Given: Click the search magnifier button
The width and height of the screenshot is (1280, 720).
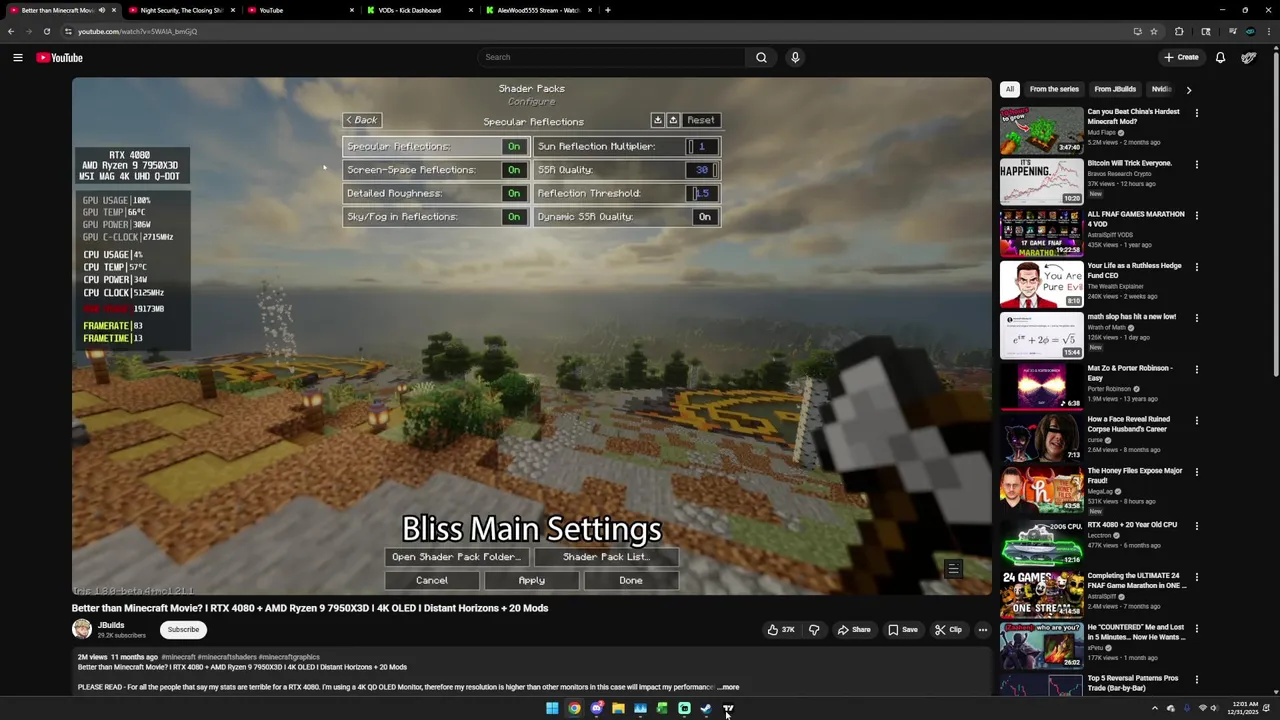Looking at the screenshot, I should click(761, 57).
